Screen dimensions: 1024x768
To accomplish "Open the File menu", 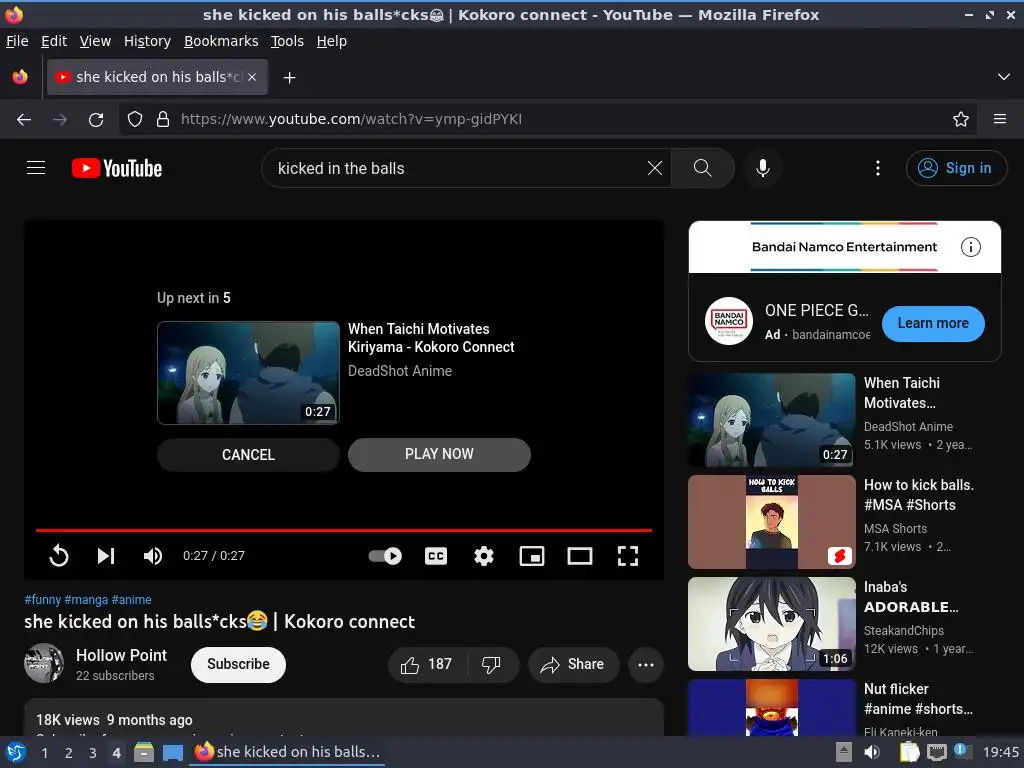I will coord(17,41).
